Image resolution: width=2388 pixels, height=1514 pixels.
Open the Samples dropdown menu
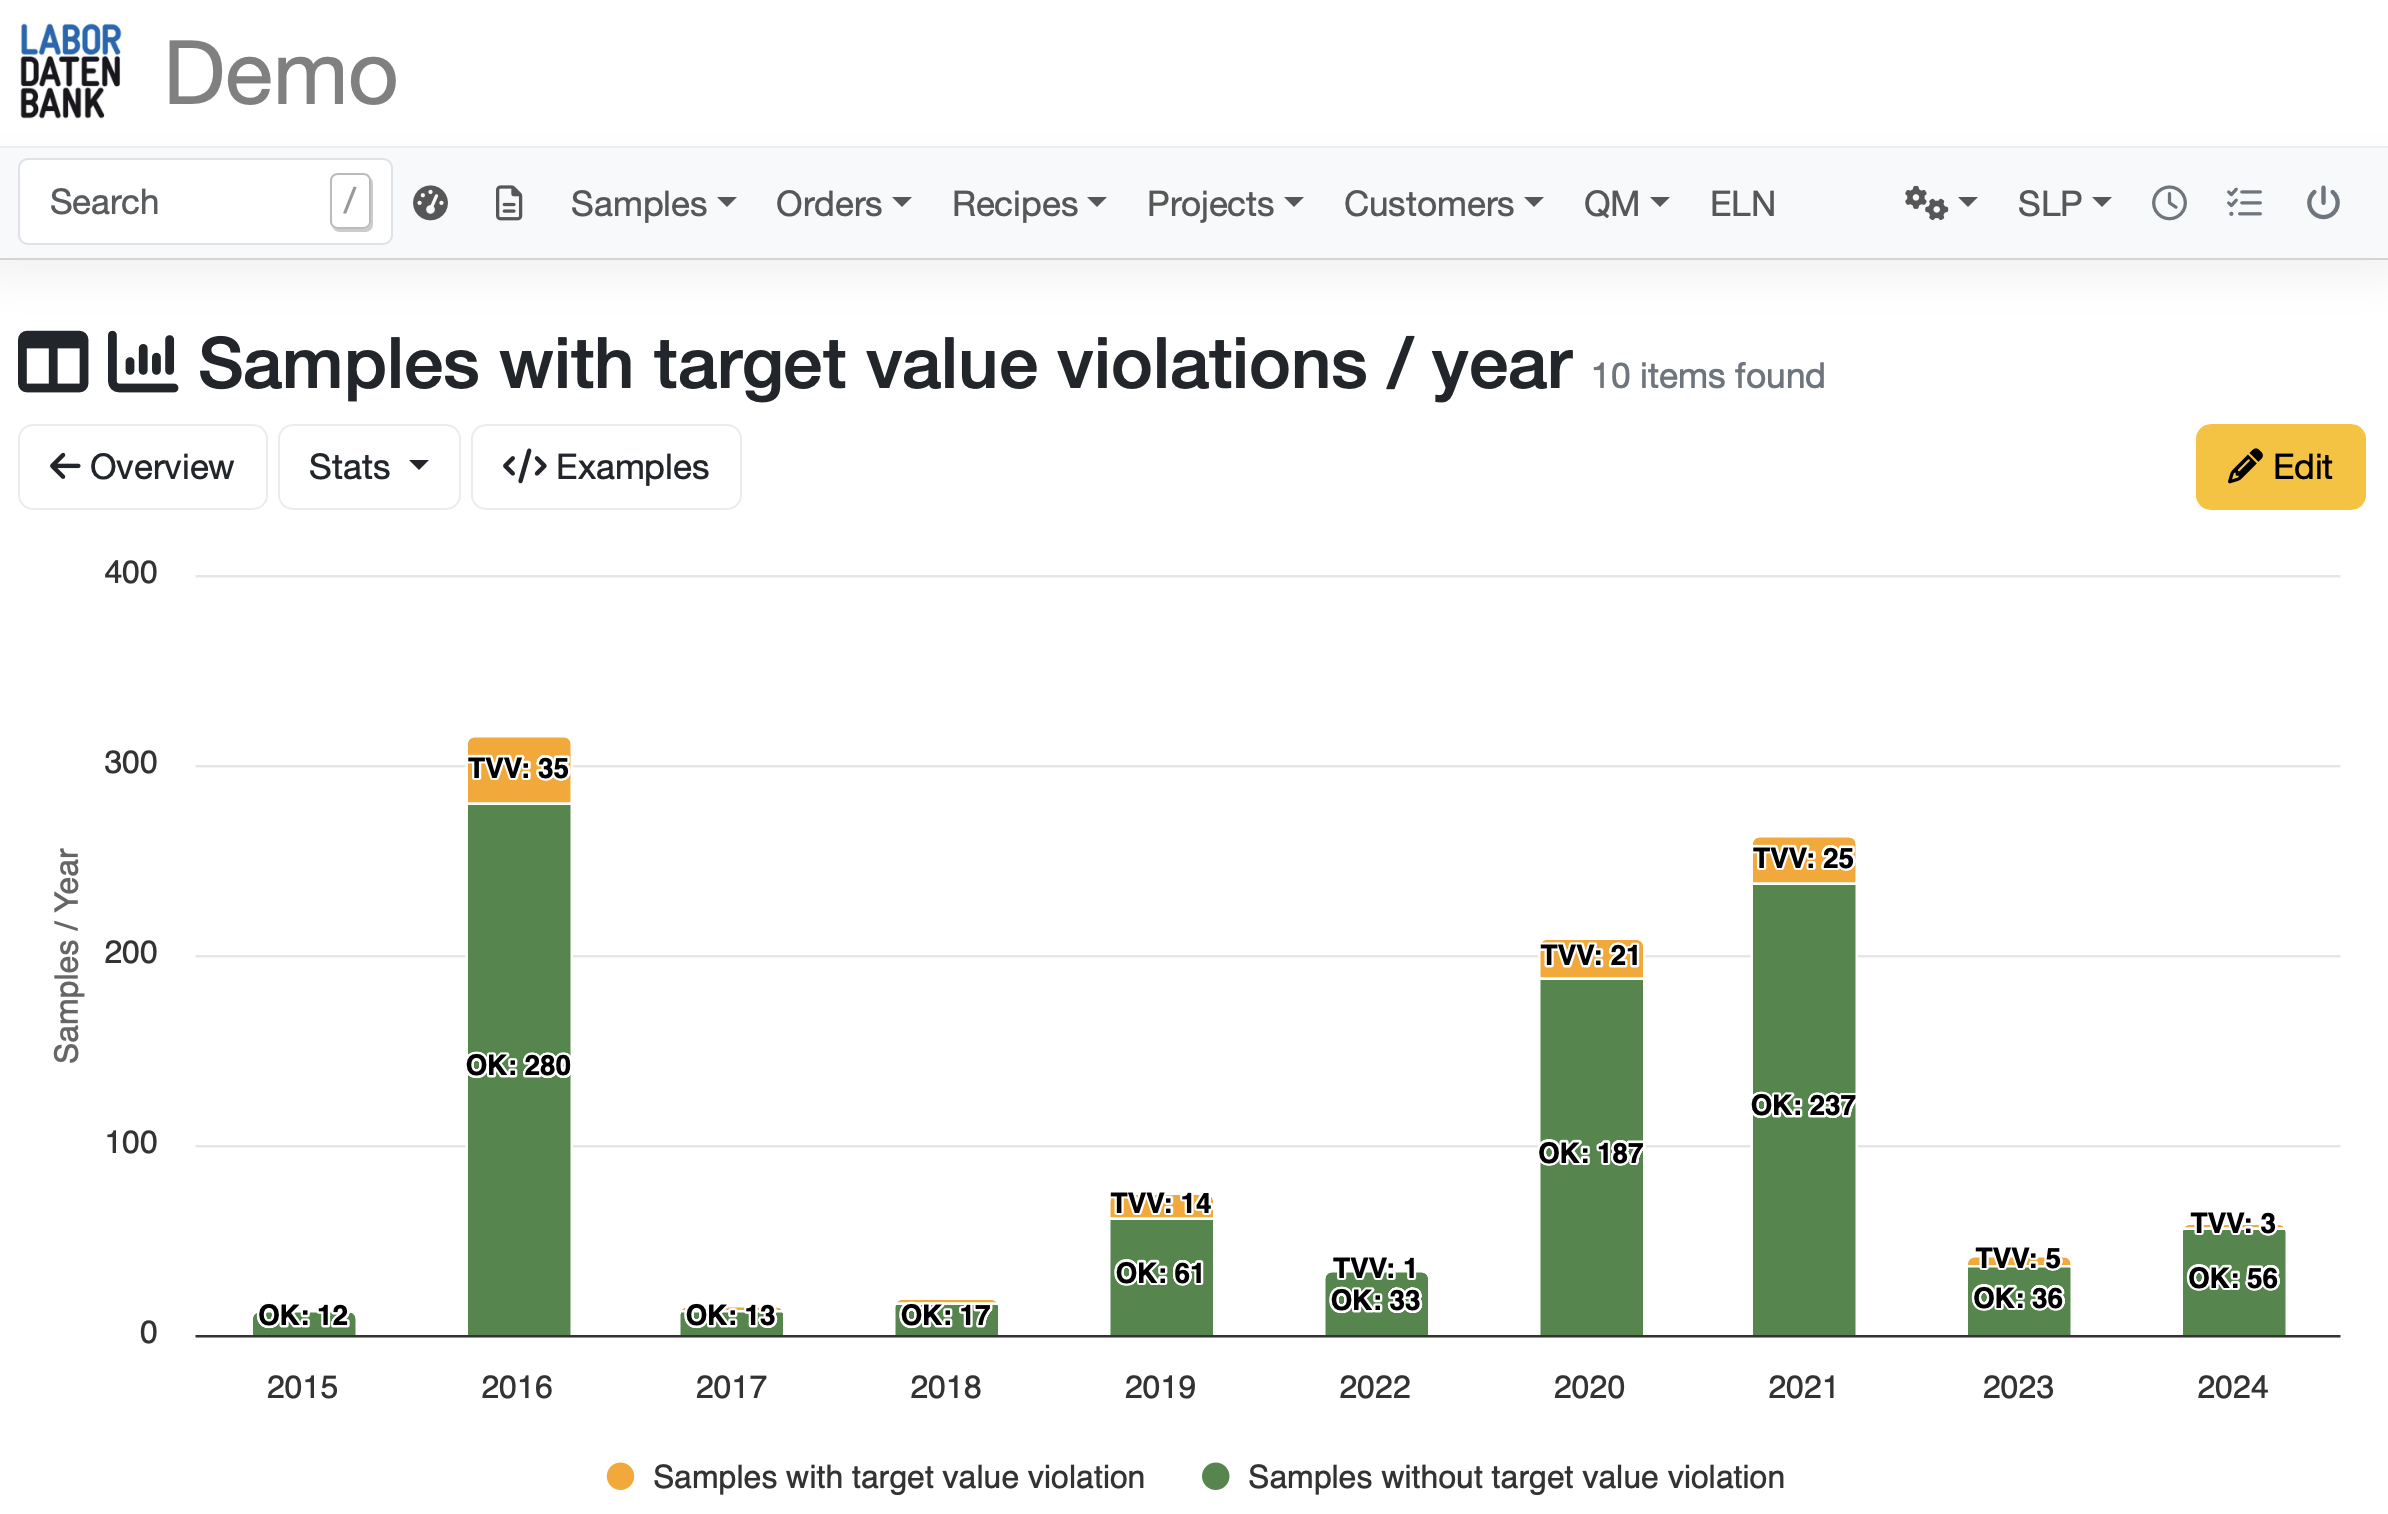pos(653,204)
